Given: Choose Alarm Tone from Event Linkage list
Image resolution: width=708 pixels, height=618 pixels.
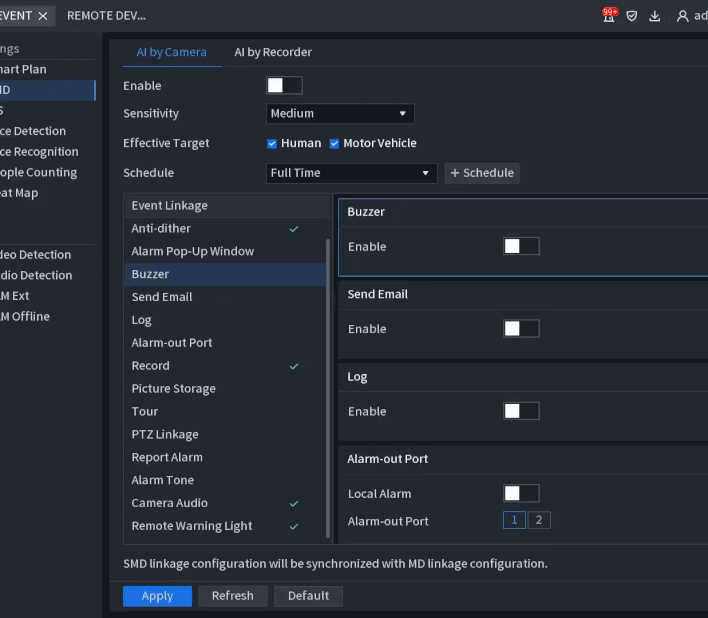Looking at the screenshot, I should pos(163,480).
